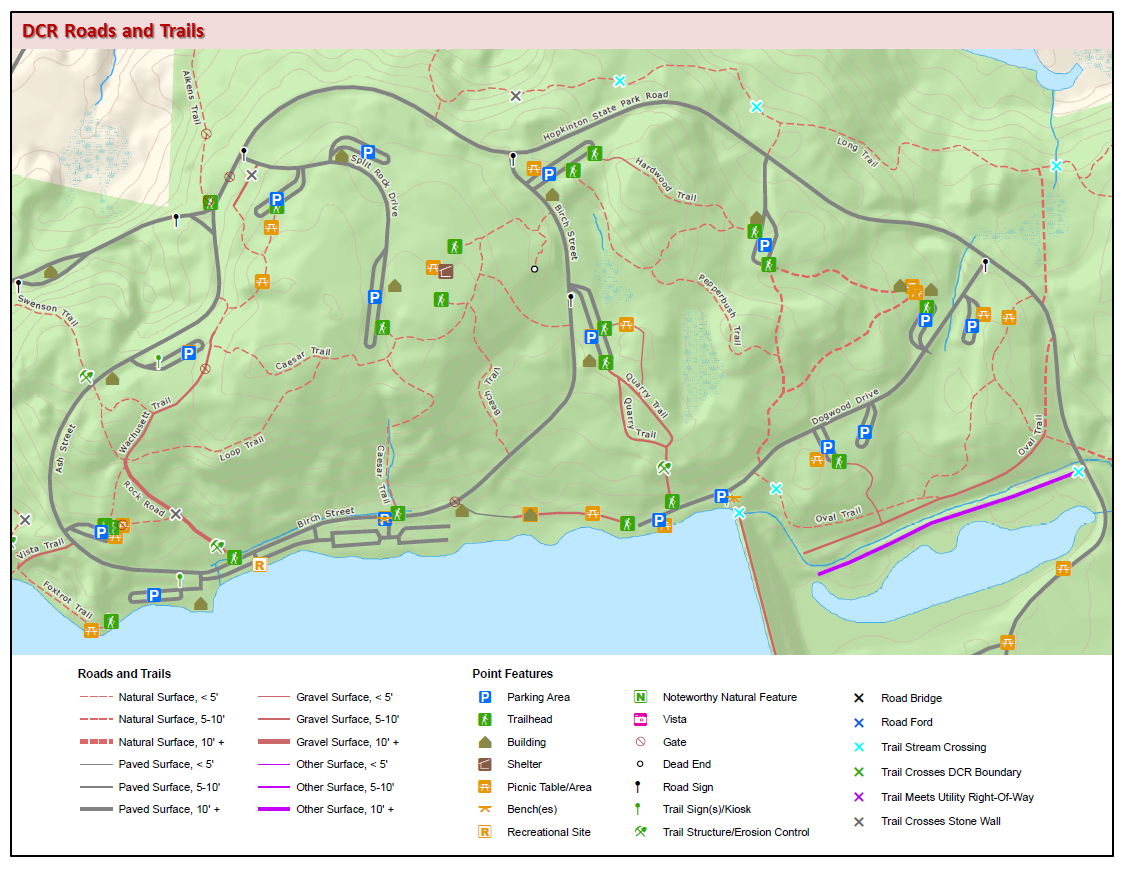Select the Trail Stream Crossing legend symbol

(x=858, y=747)
